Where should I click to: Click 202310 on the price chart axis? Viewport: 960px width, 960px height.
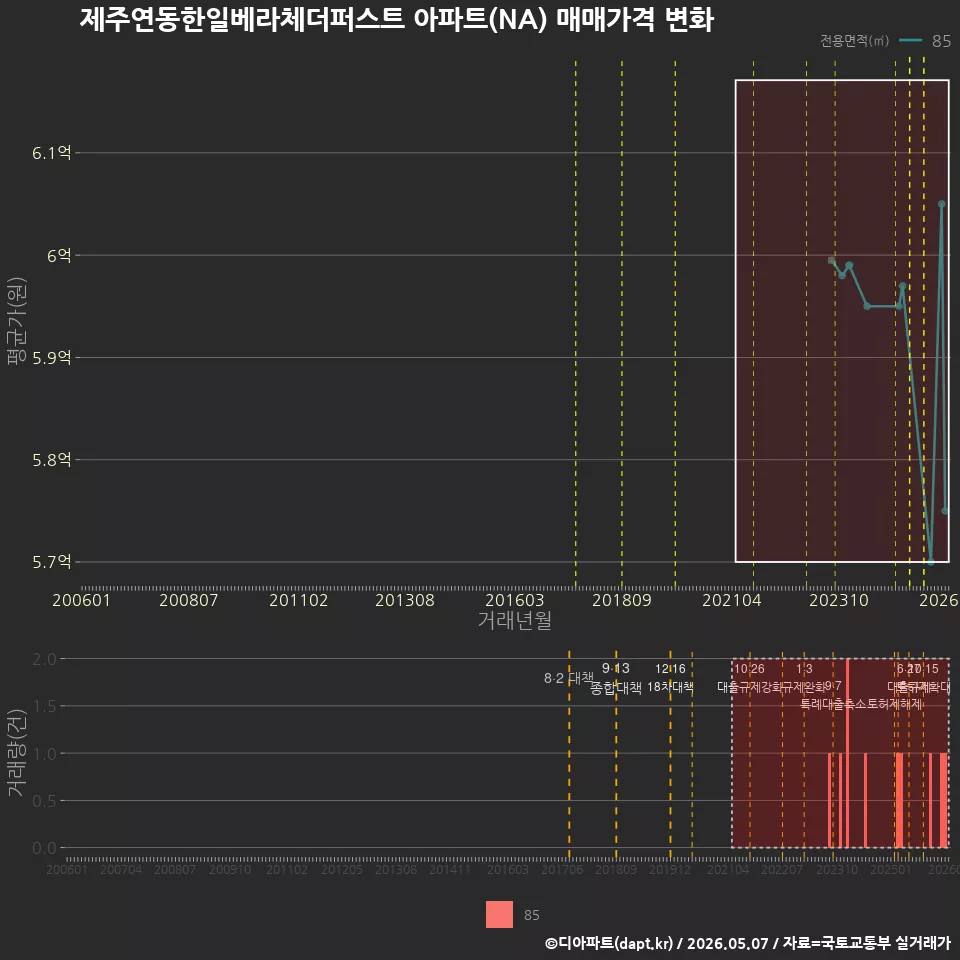(x=839, y=600)
